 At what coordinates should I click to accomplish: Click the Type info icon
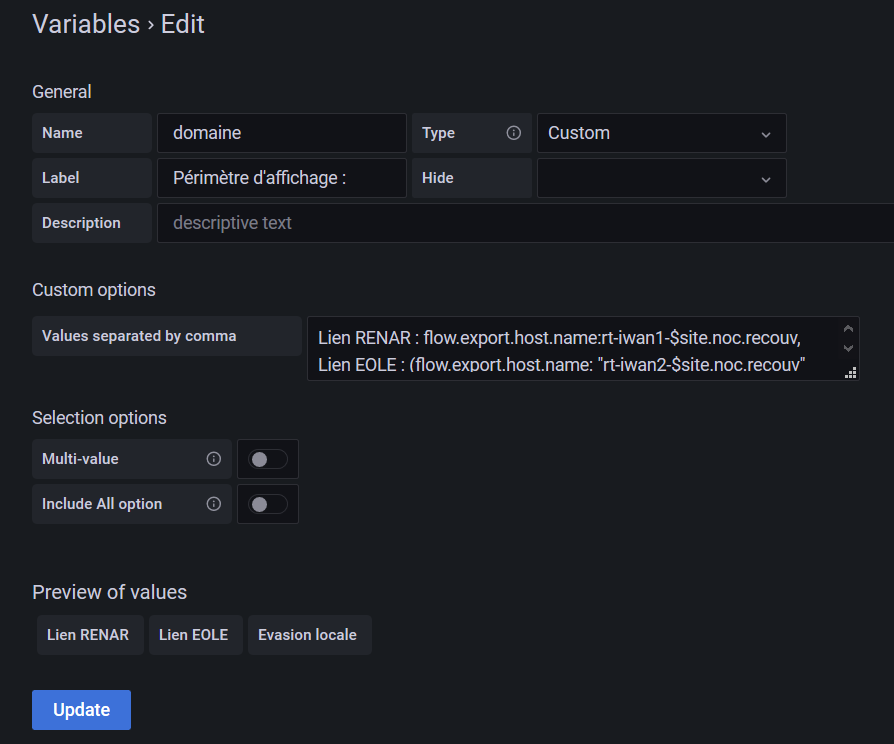tap(513, 133)
